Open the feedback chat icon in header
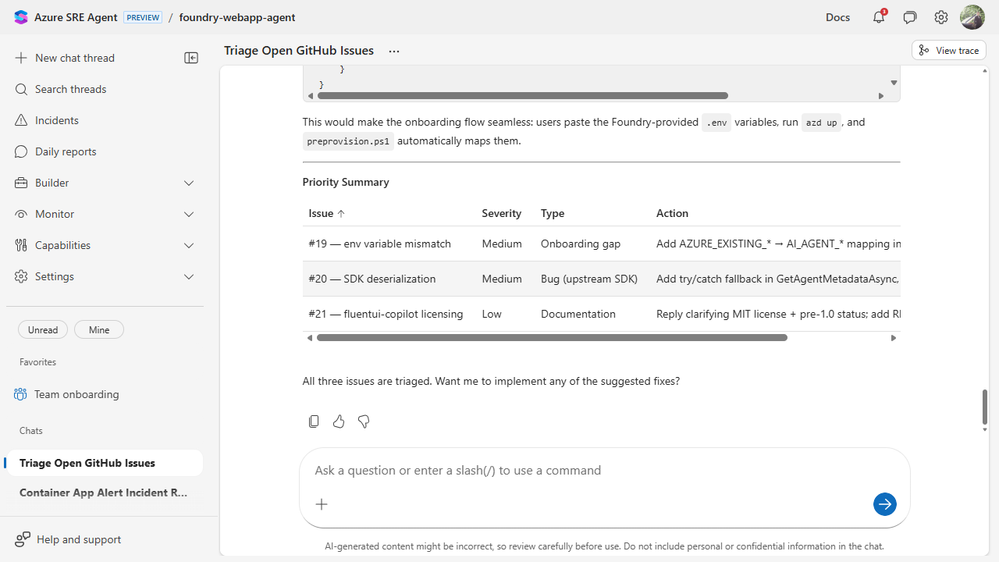This screenshot has height=562, width=999. (x=910, y=17)
